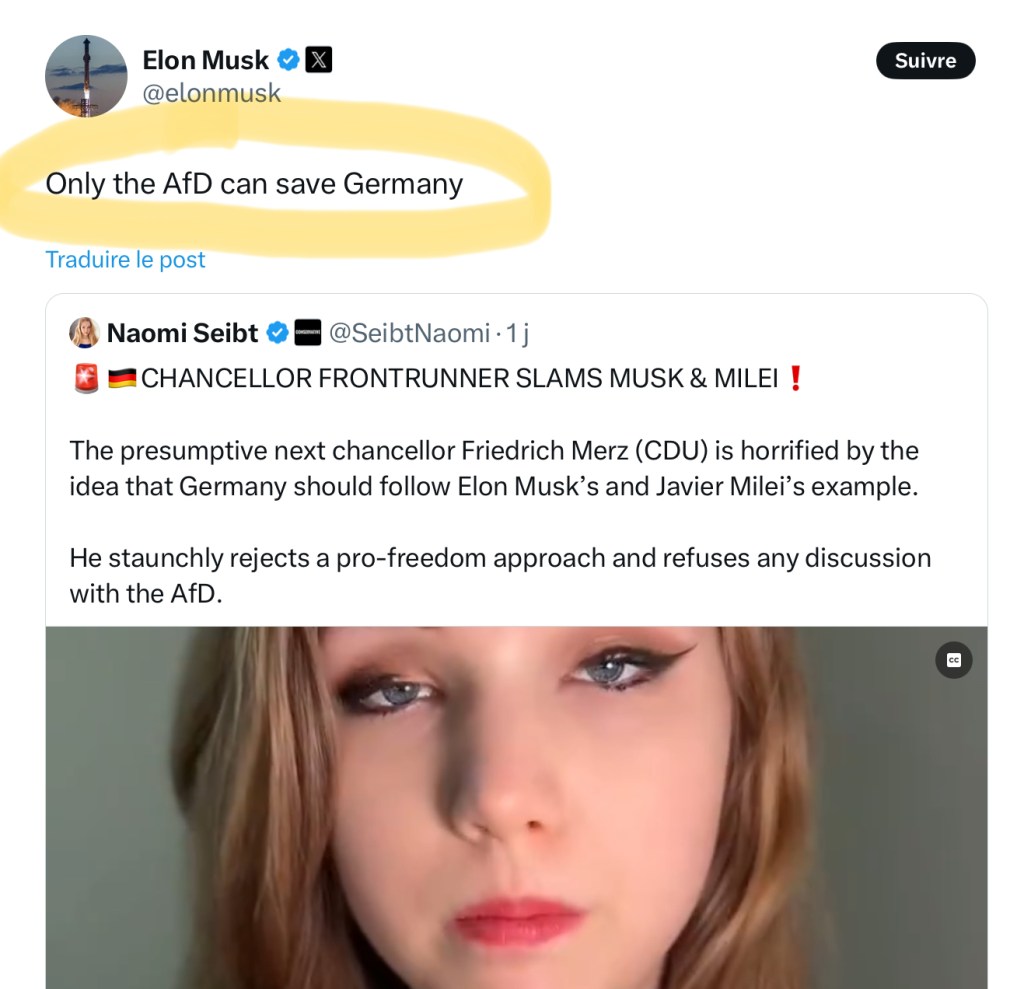
Task: Open the @elonmusk handle link
Action: (211, 93)
